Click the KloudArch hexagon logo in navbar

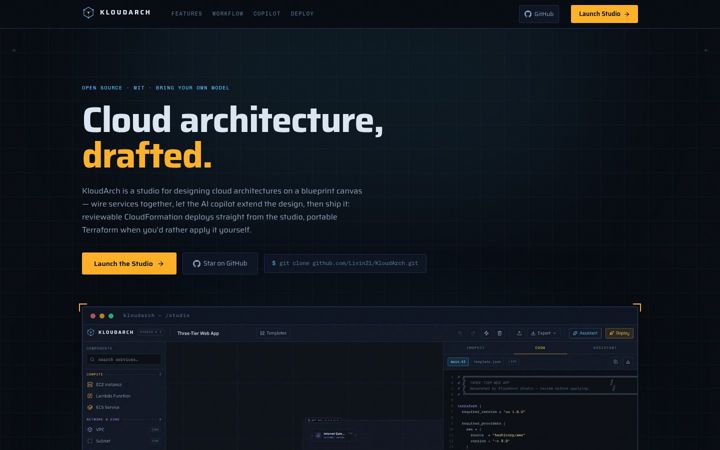coord(88,13)
